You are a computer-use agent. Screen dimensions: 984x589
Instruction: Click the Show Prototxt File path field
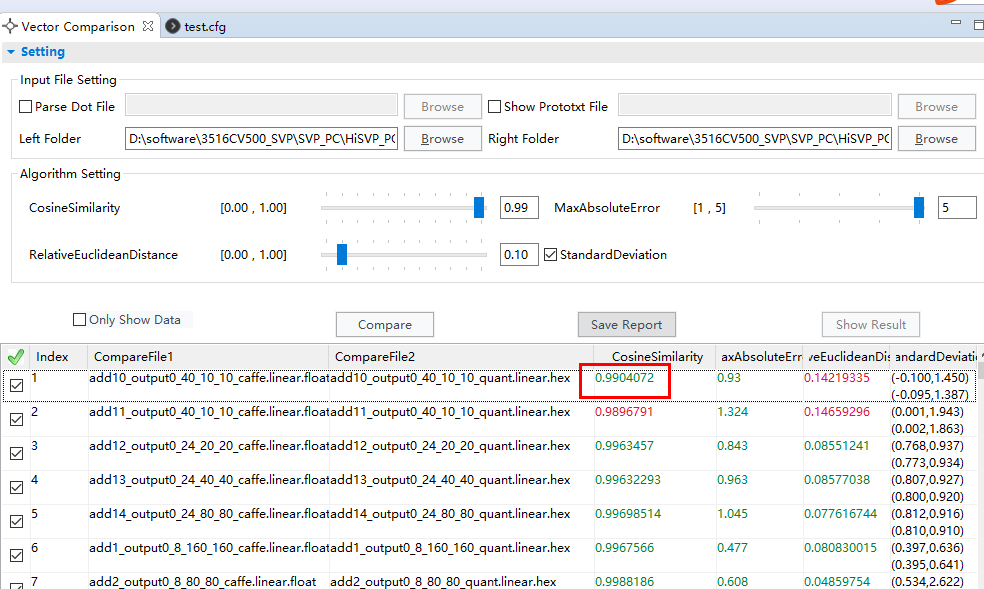[755, 105]
